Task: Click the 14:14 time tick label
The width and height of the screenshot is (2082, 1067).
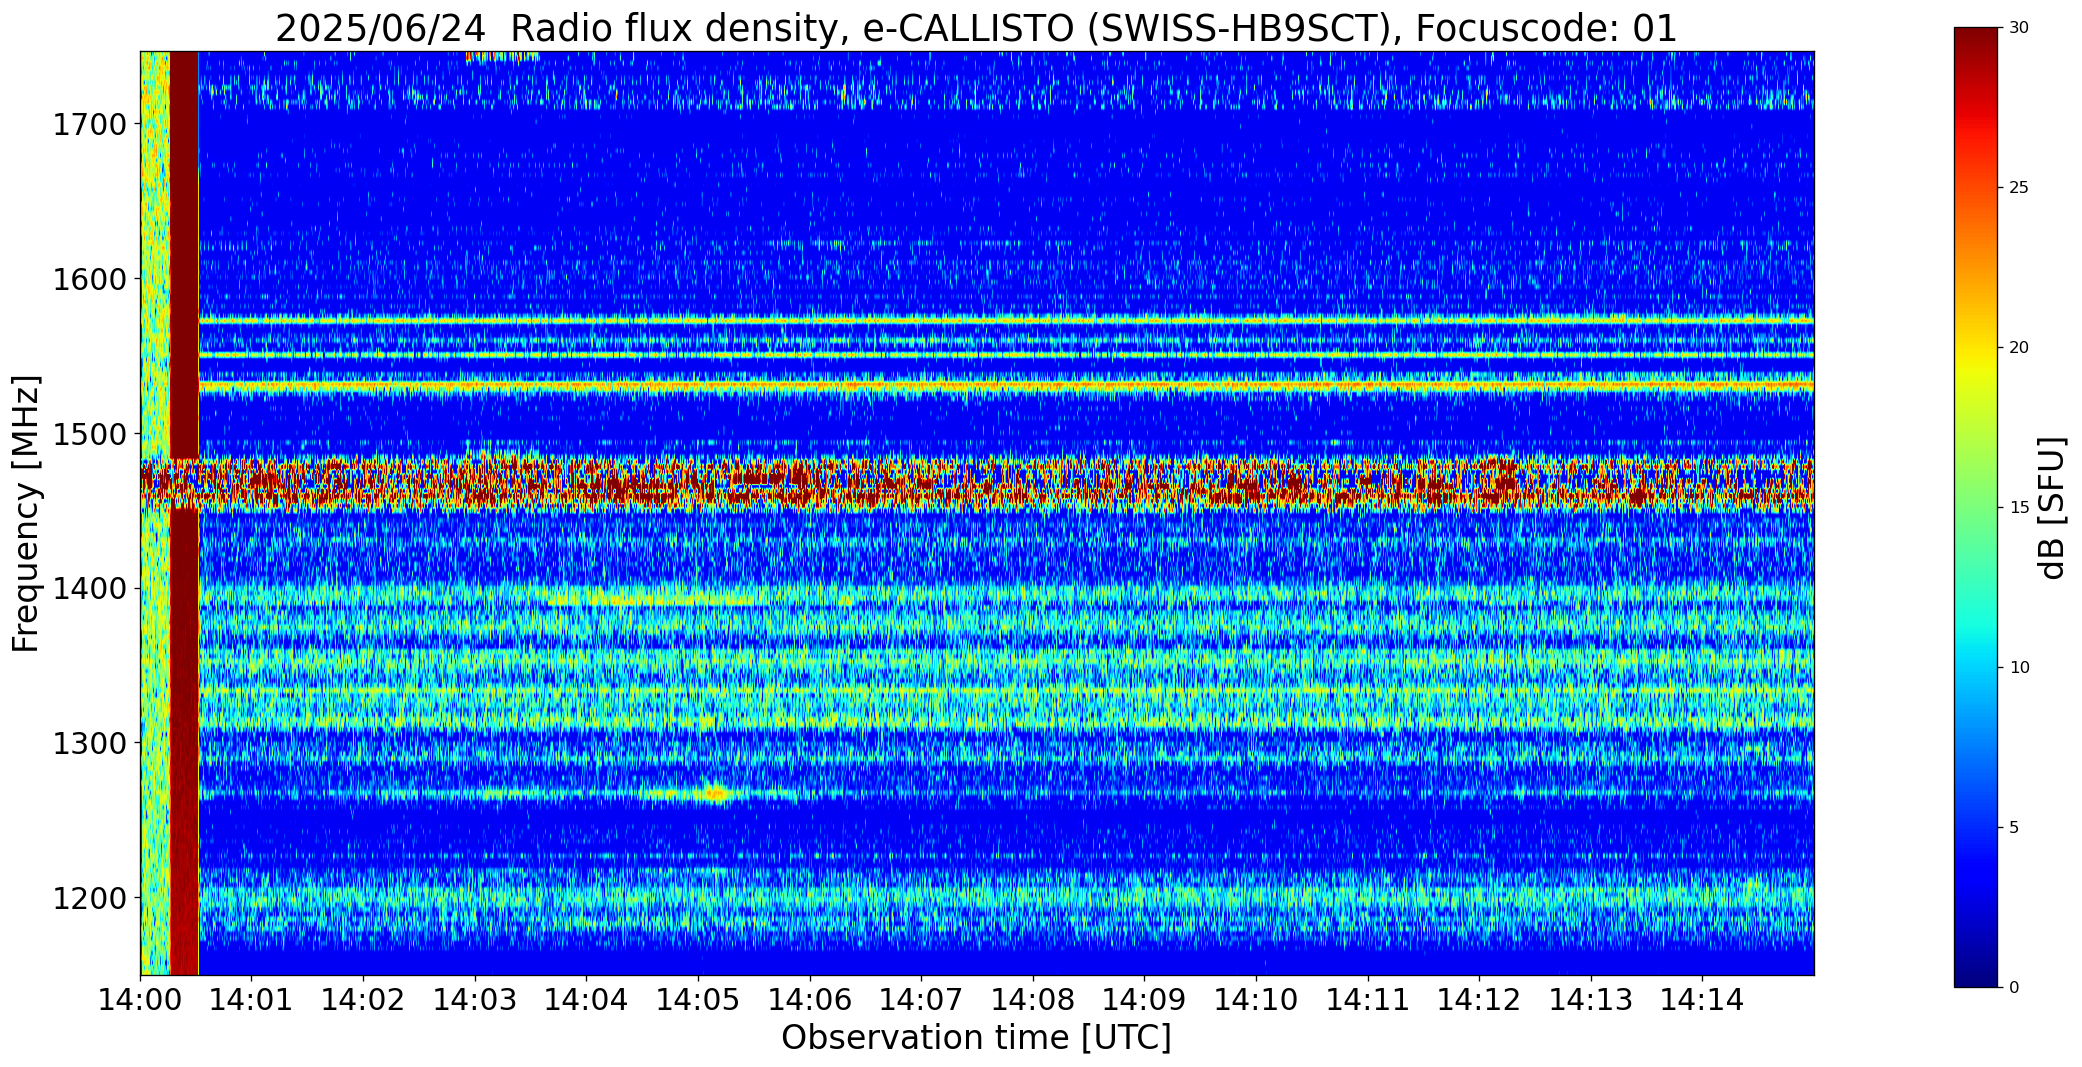Action: [x=1702, y=1000]
